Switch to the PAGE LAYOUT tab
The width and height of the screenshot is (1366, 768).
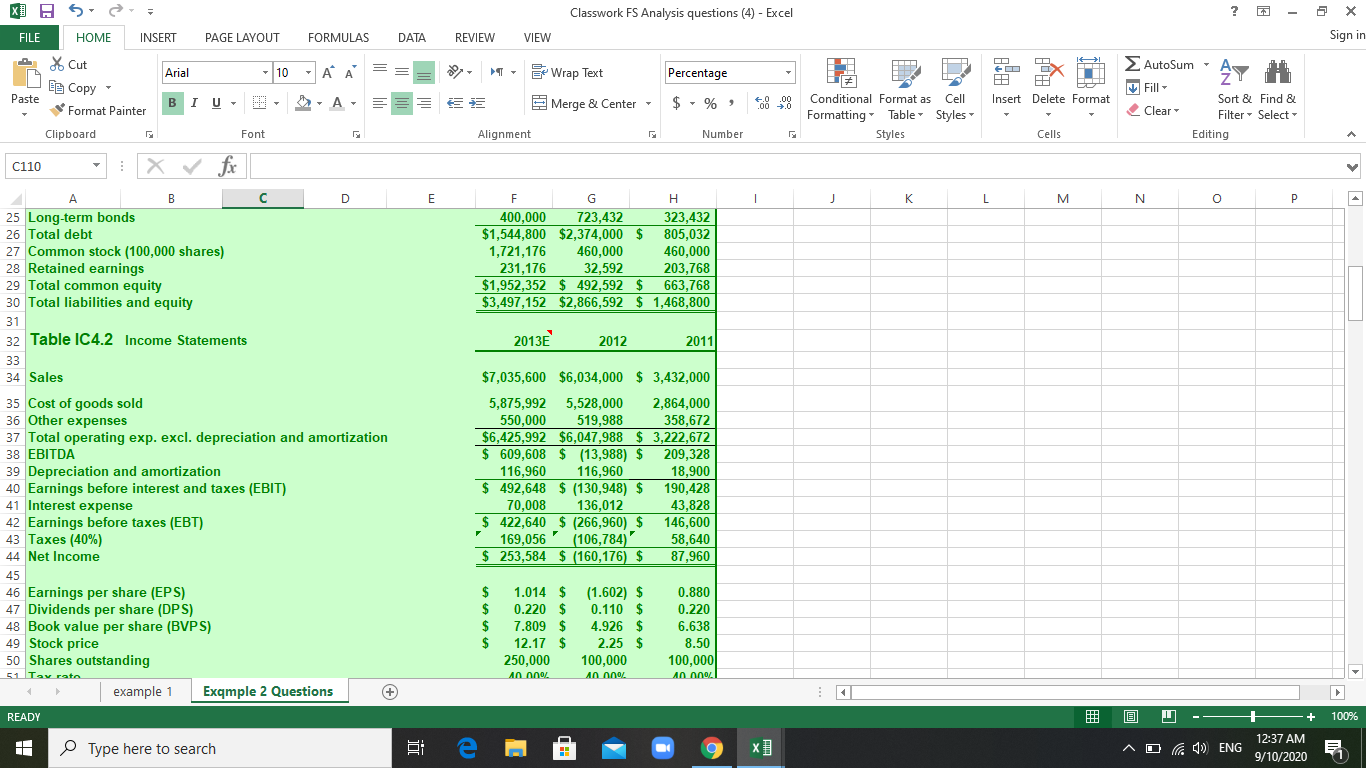pos(242,37)
